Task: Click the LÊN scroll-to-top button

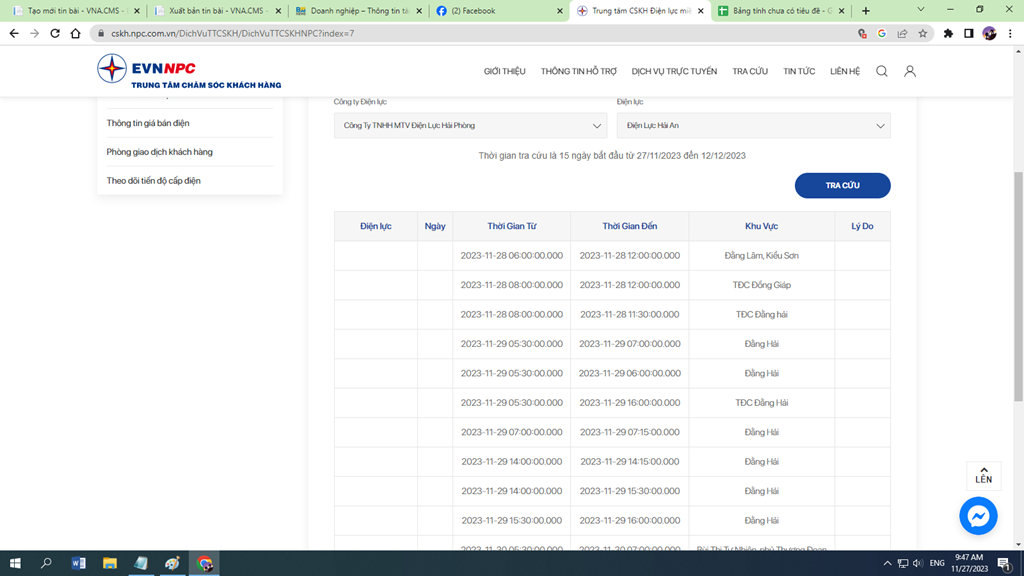Action: (983, 475)
